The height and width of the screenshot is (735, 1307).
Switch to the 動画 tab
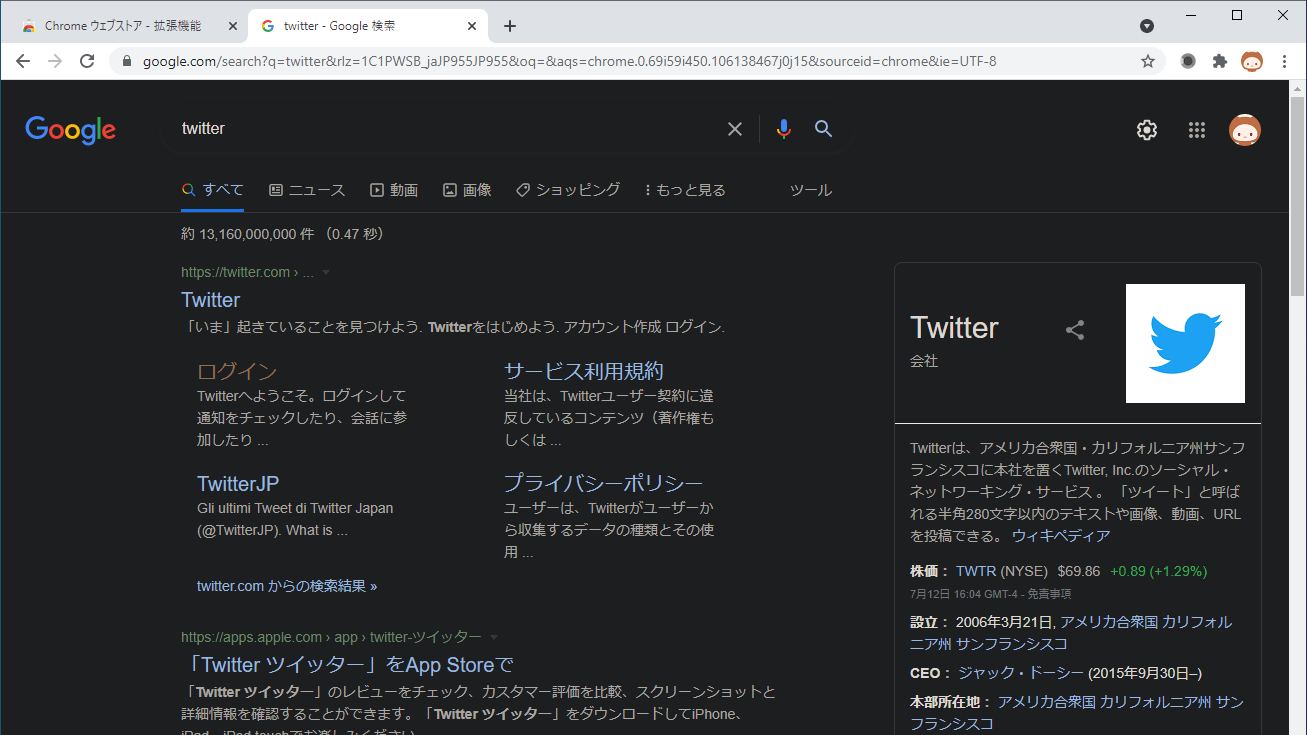coord(394,190)
